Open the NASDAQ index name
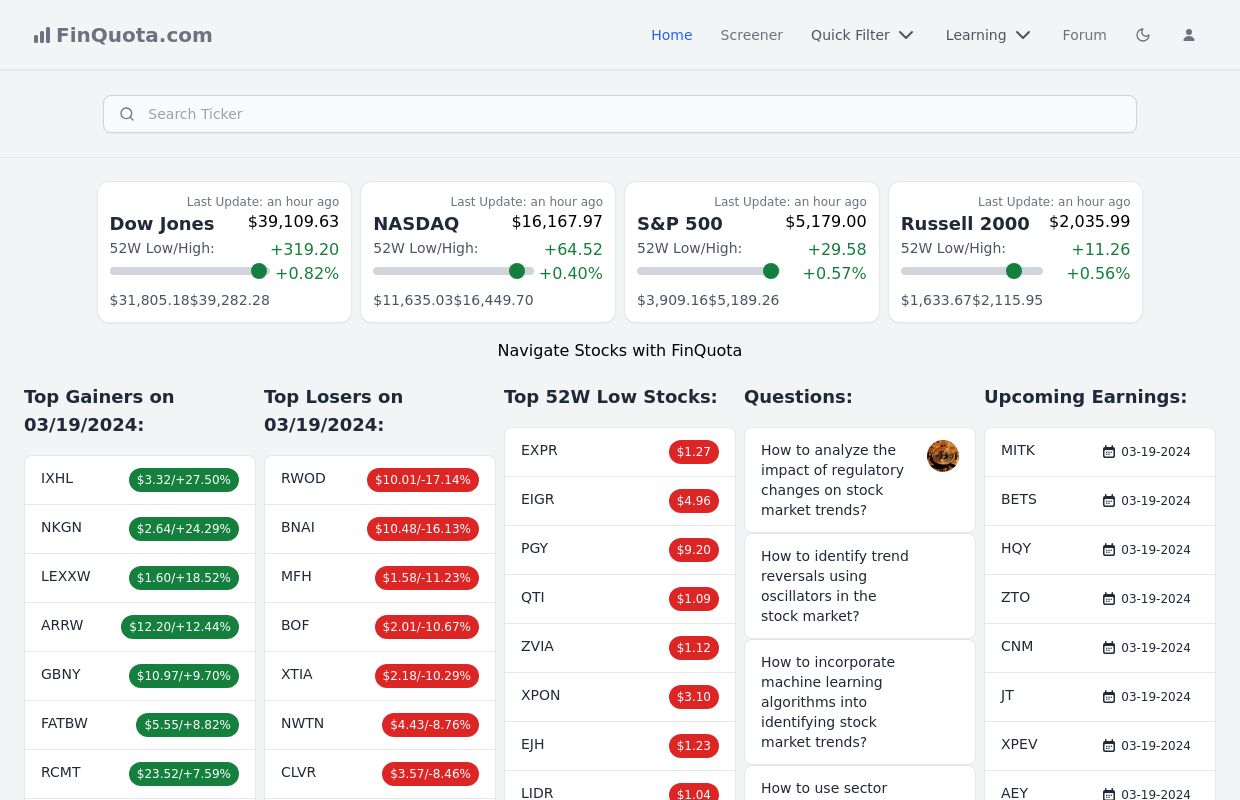Viewport: 1240px width, 800px height. (x=416, y=224)
